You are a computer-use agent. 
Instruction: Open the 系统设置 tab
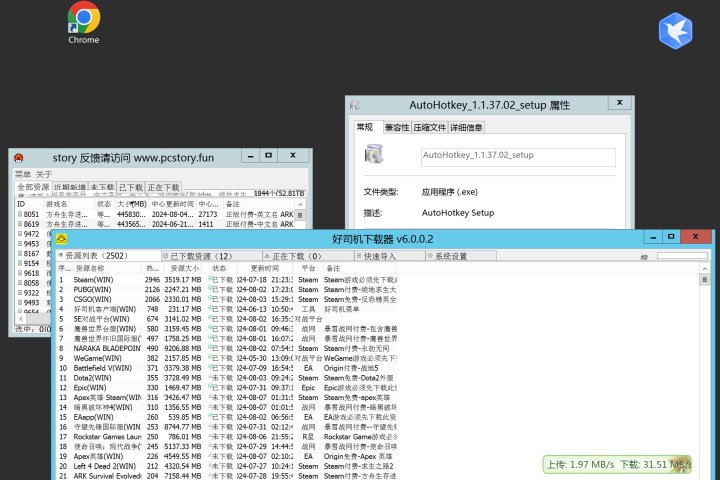pyautogui.click(x=461, y=256)
